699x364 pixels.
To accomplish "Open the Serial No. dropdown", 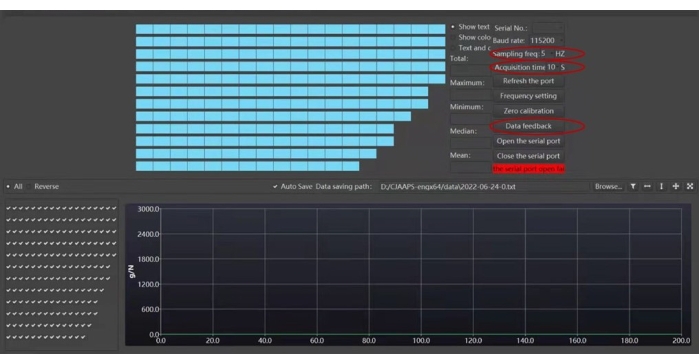I will tap(548, 28).
